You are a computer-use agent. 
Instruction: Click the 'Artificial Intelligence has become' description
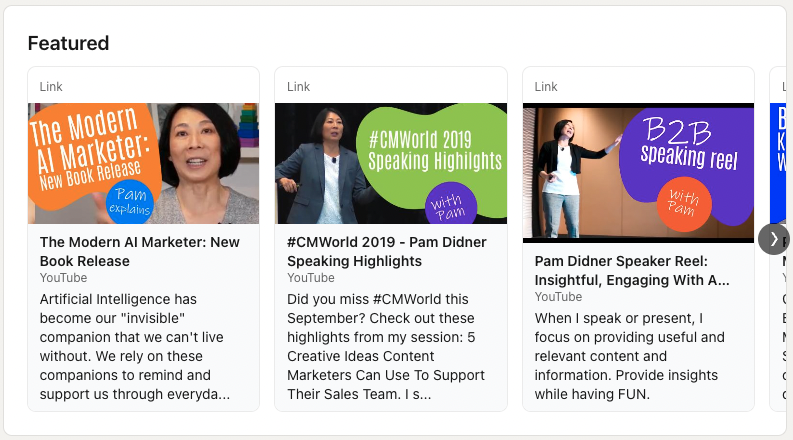[135, 347]
